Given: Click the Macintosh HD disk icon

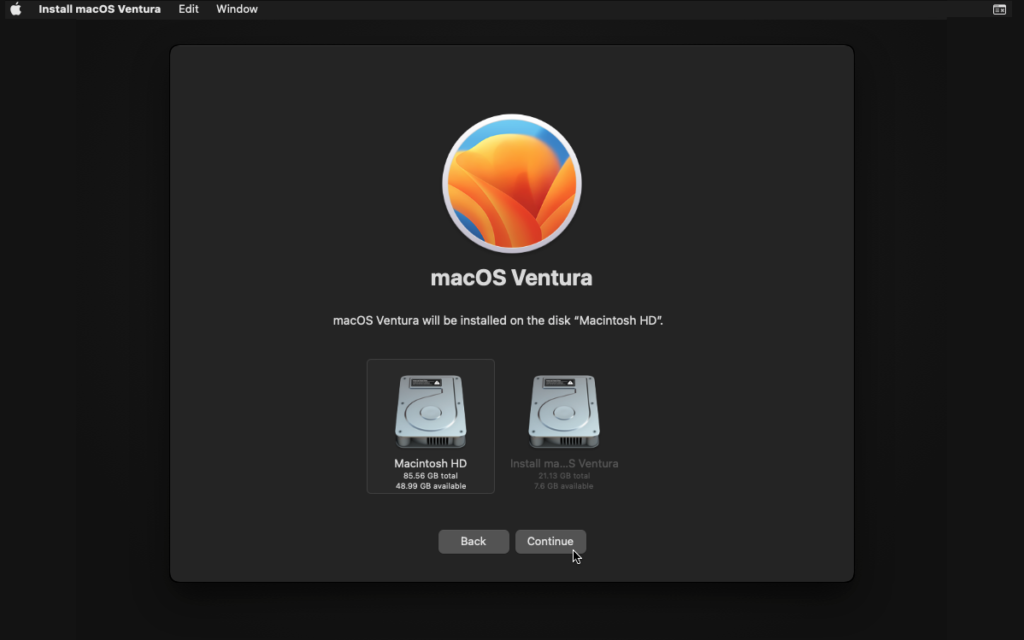Looking at the screenshot, I should click(x=430, y=411).
